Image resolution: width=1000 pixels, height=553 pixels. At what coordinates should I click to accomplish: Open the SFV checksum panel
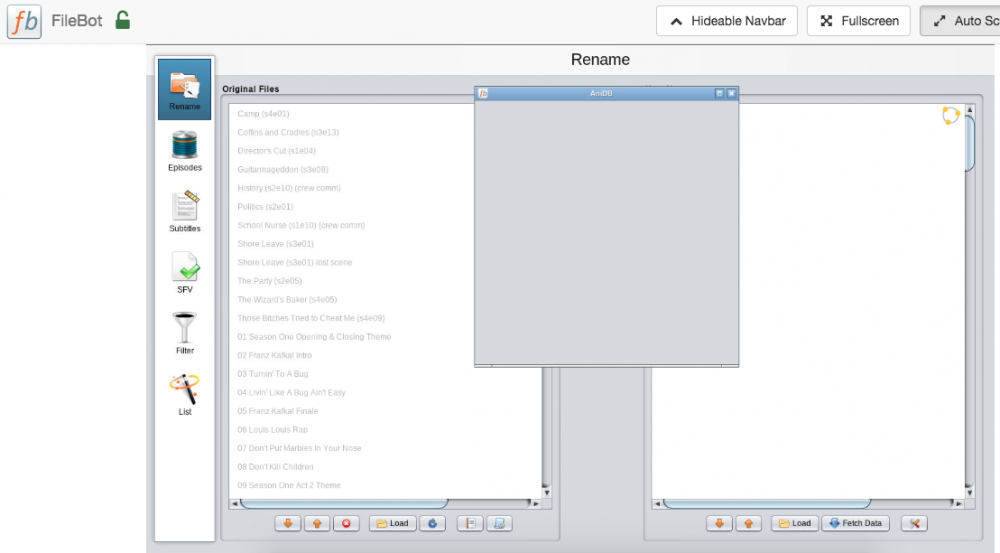184,272
